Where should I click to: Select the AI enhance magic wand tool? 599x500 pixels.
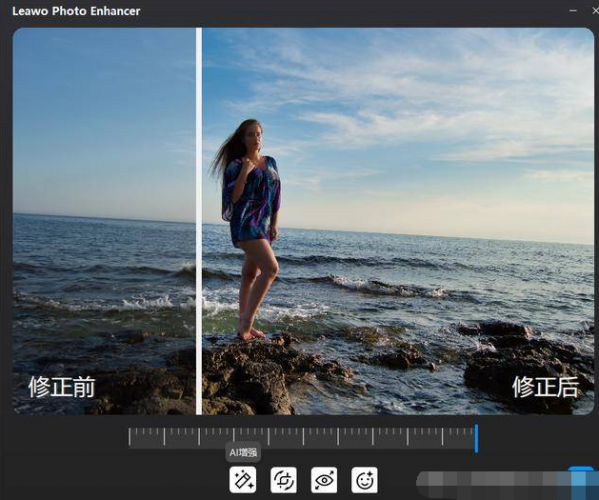[243, 480]
